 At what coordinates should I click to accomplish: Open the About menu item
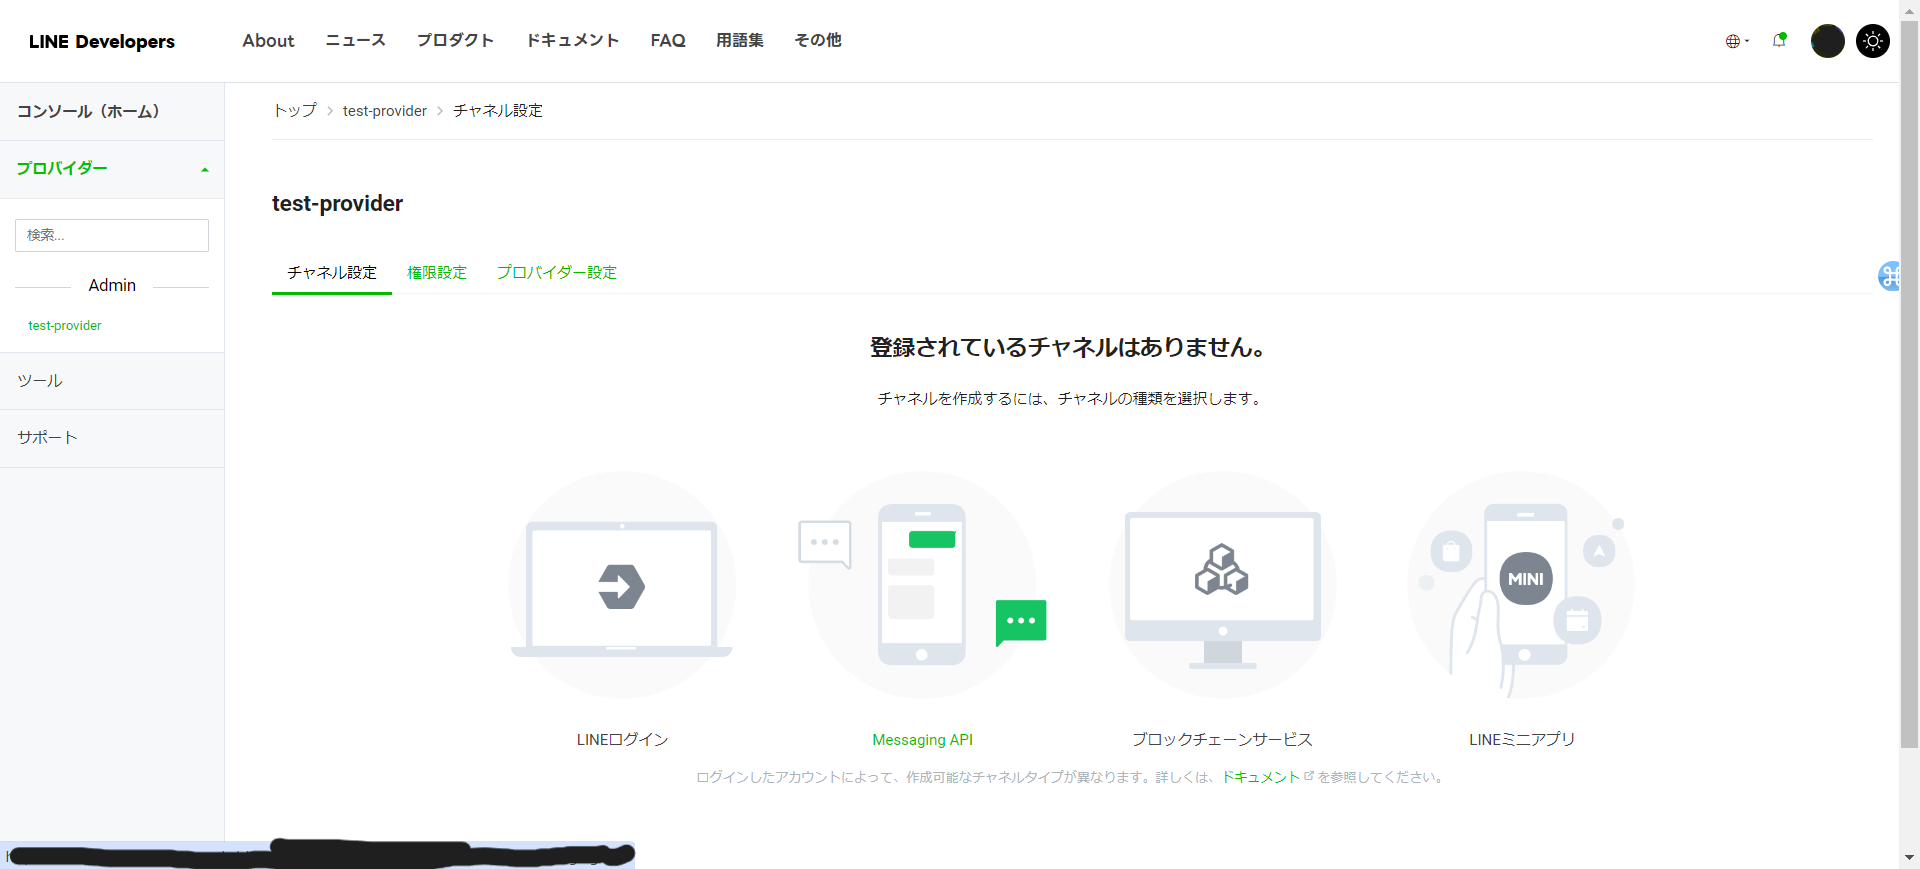pos(268,41)
